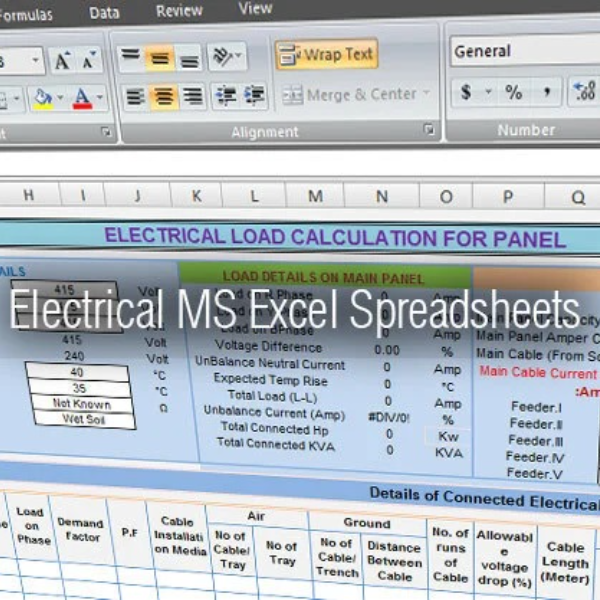Click the Merge & Center button
600x600 pixels.
(349, 95)
